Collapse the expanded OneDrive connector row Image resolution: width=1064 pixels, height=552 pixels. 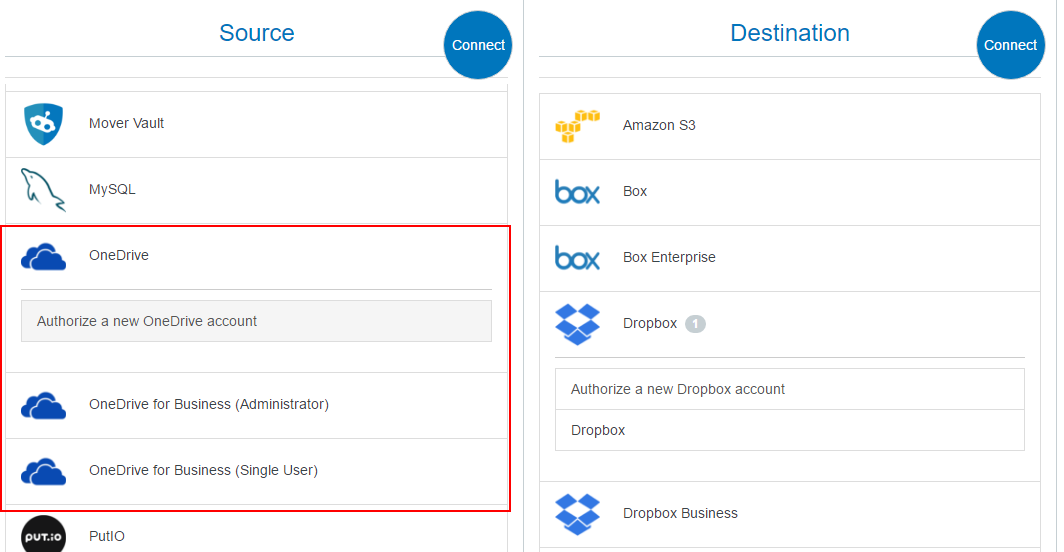[x=119, y=256]
